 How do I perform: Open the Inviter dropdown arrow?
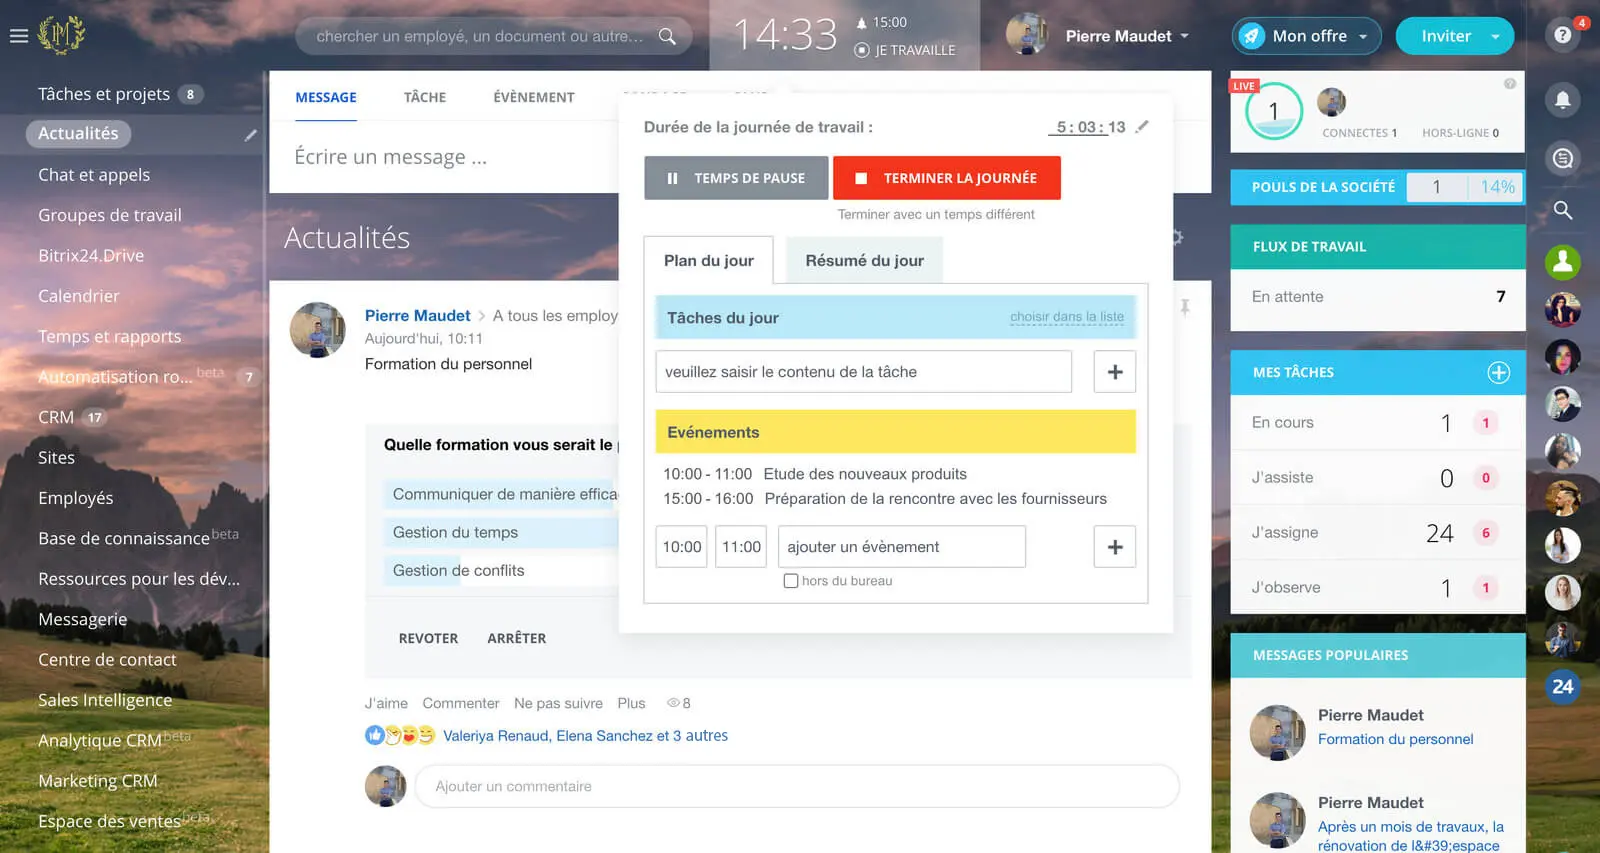1495,37
